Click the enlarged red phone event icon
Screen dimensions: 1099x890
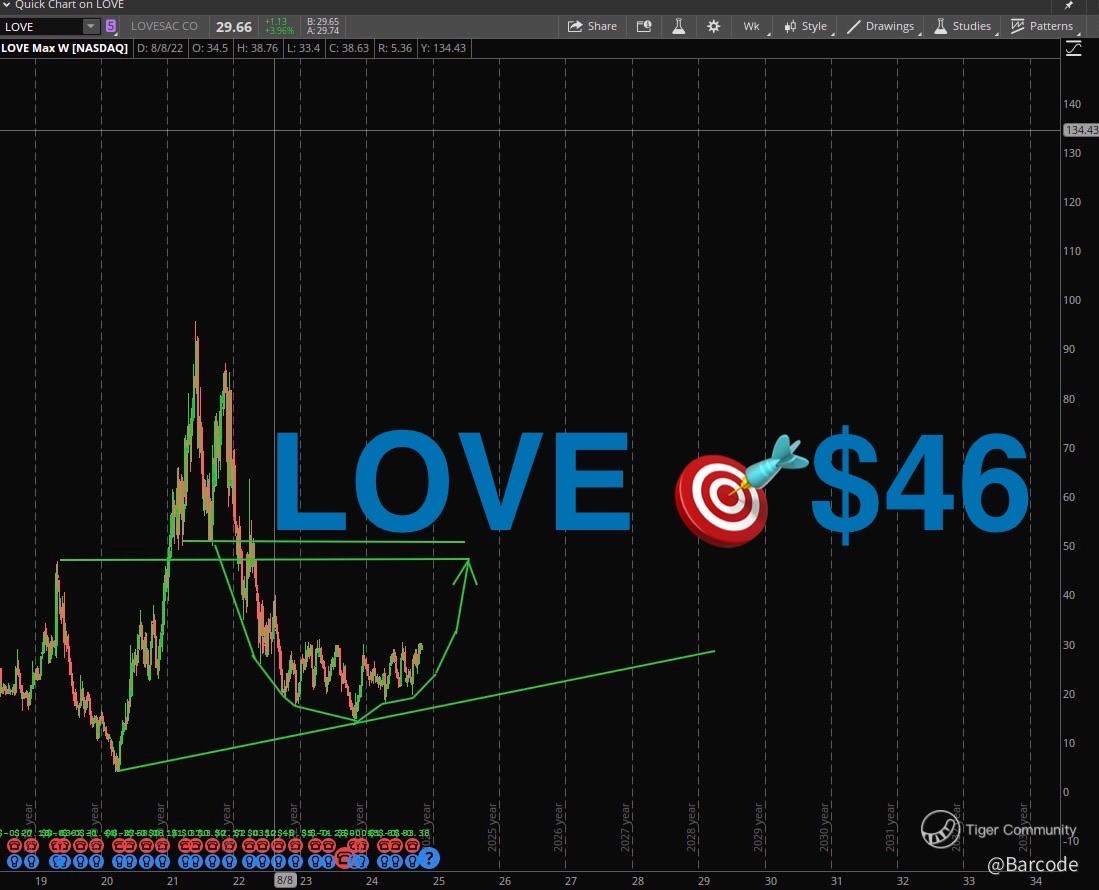tap(345, 857)
